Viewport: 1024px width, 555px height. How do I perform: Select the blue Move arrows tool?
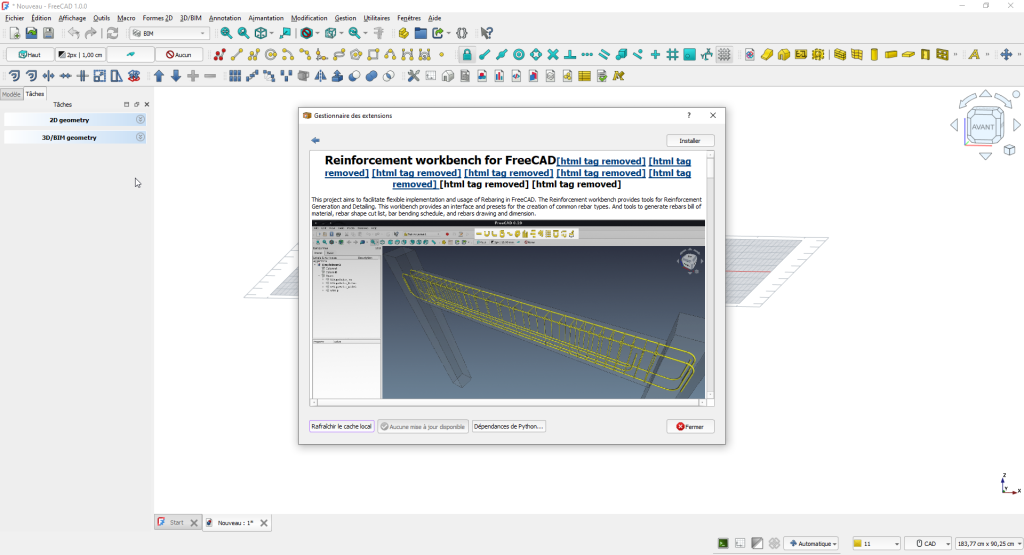(1006, 55)
